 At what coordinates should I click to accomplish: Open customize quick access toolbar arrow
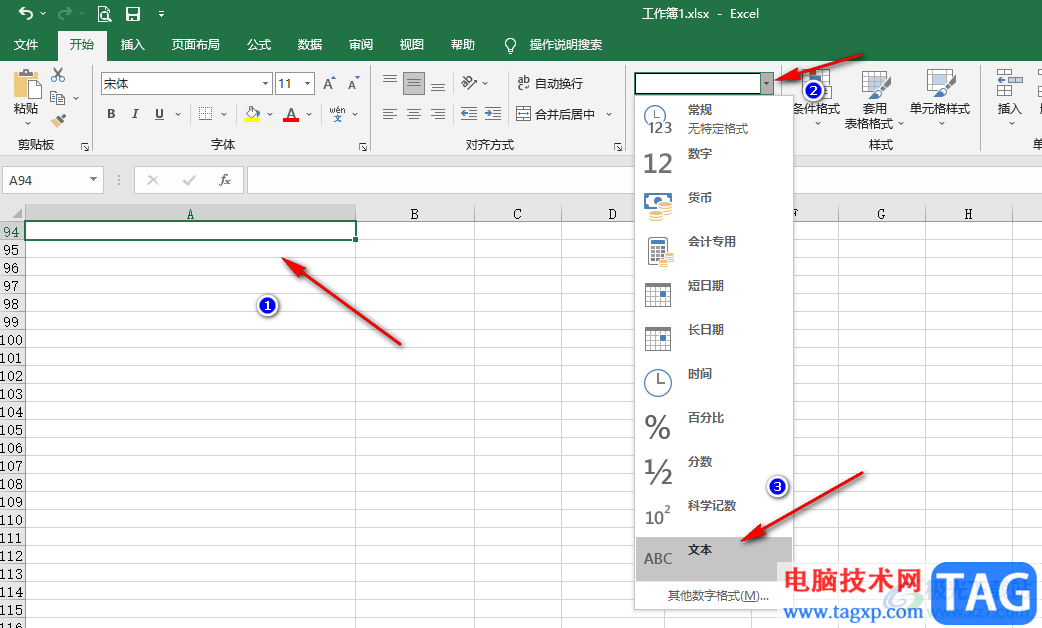[161, 14]
